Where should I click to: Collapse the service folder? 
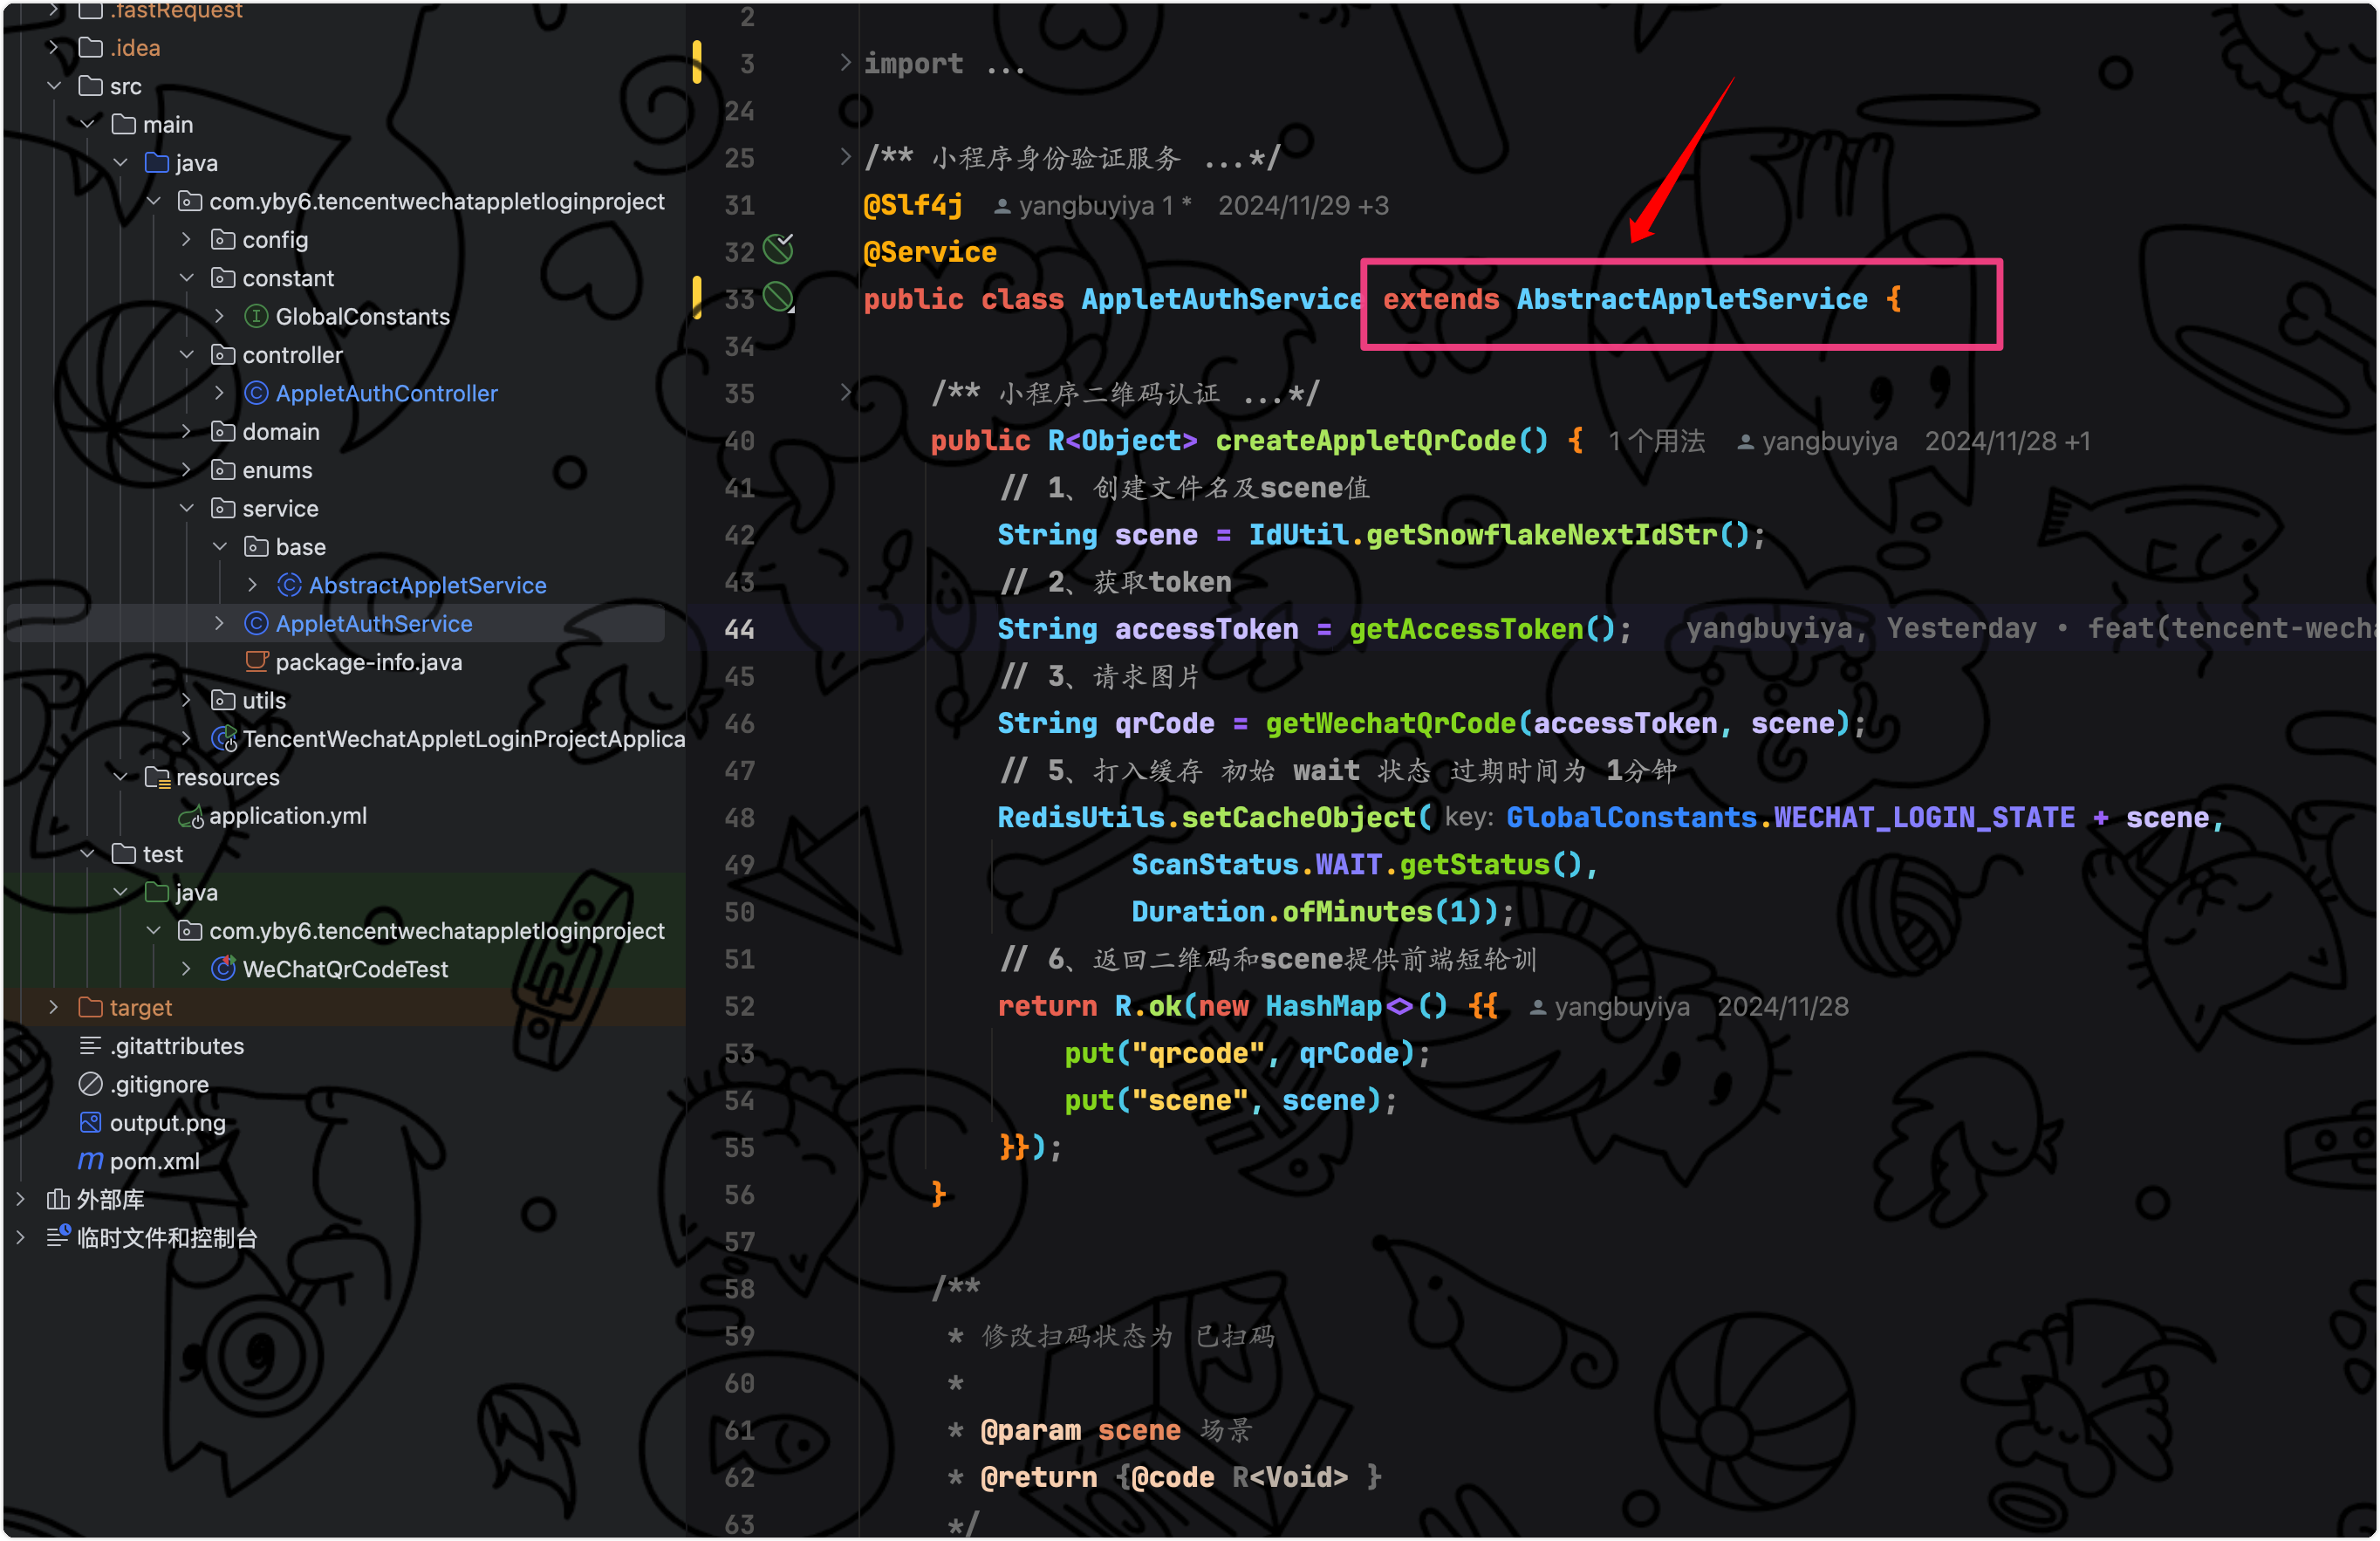tap(187, 508)
